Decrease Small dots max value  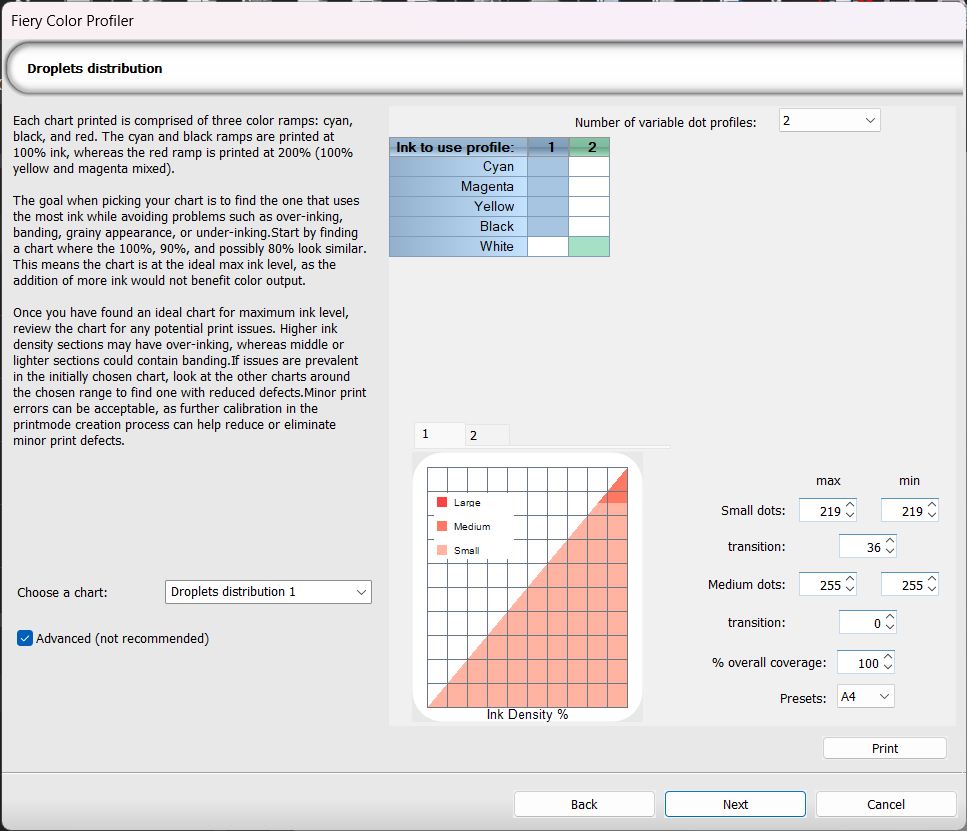[850, 515]
